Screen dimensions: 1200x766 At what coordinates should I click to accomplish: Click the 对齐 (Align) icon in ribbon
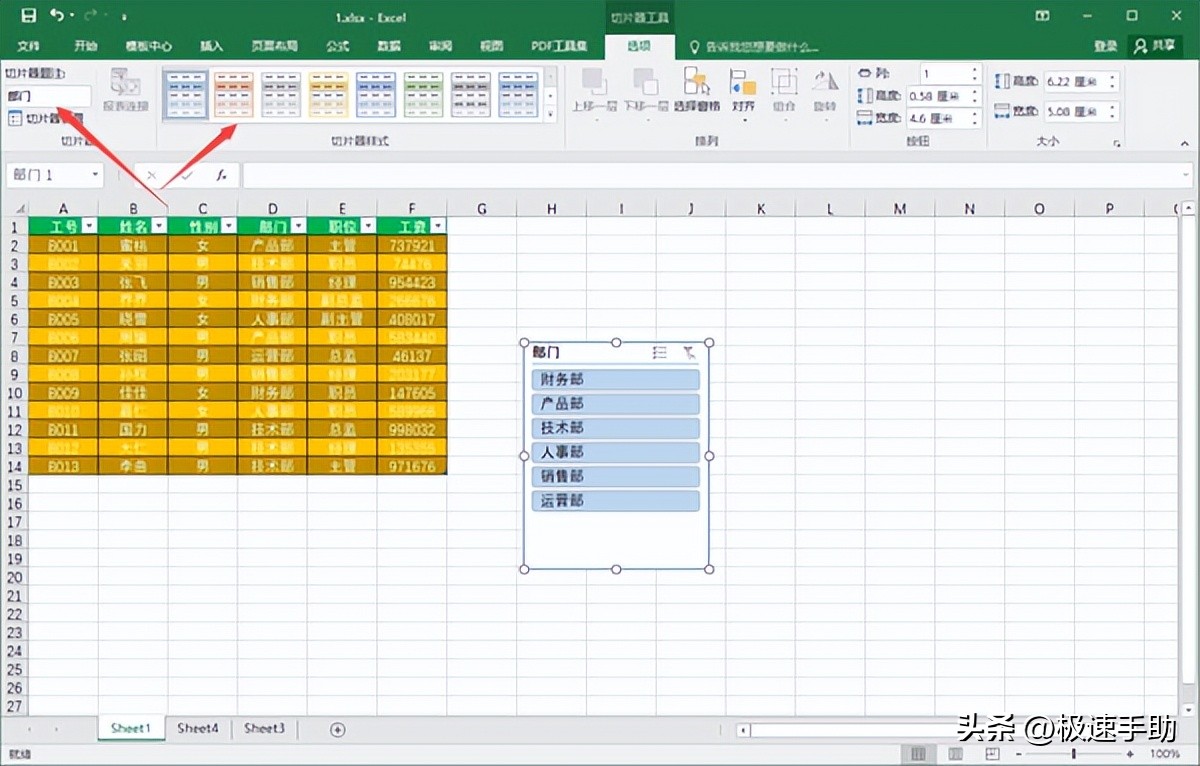[743, 86]
